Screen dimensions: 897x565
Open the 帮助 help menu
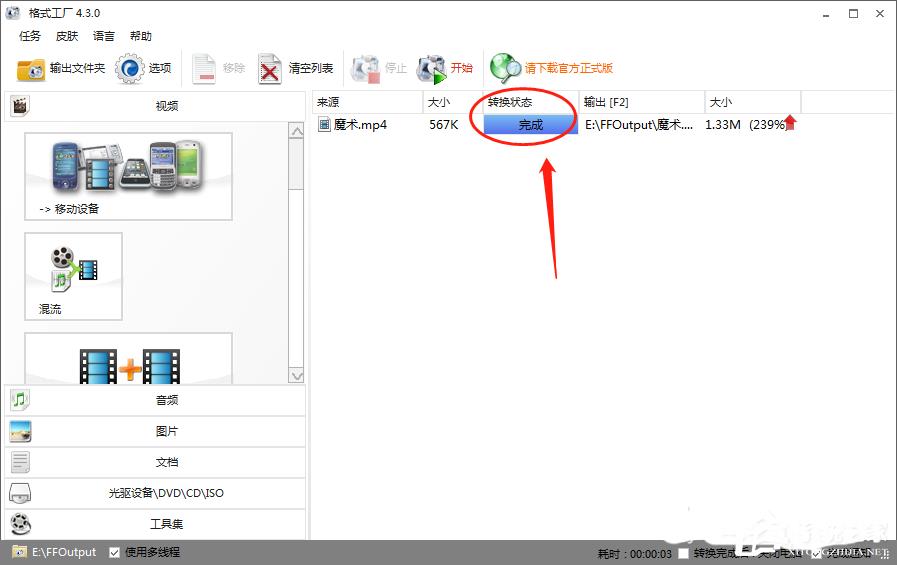tap(141, 36)
